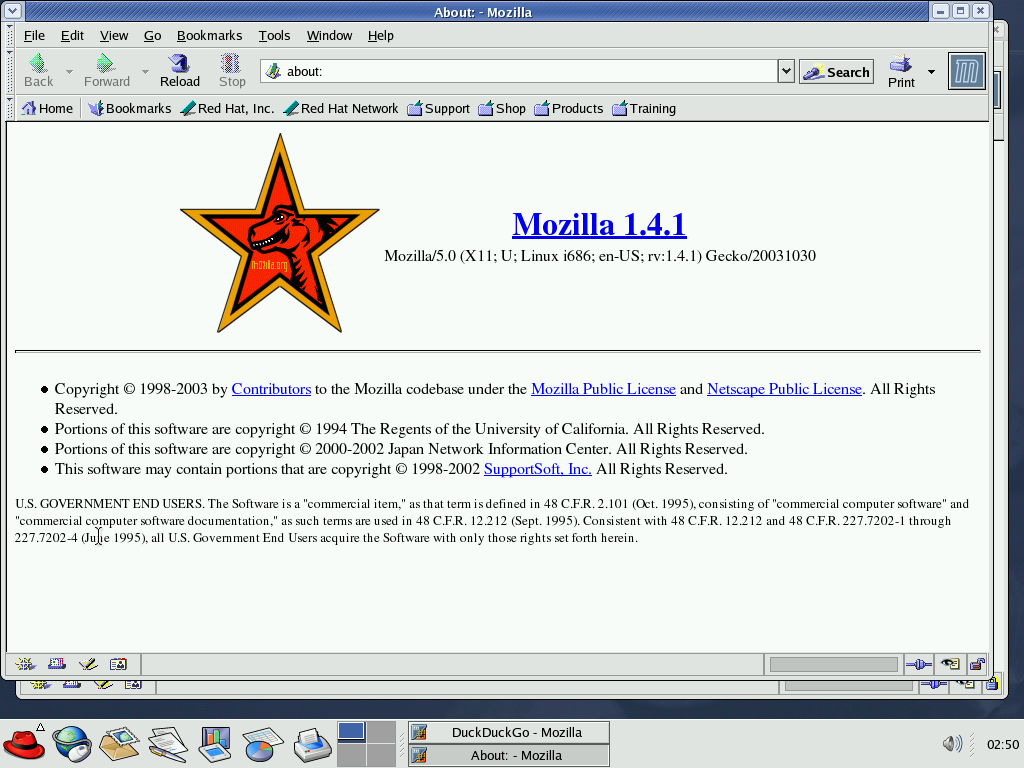Follow the Mozilla 1.4.1 heading link

click(599, 224)
